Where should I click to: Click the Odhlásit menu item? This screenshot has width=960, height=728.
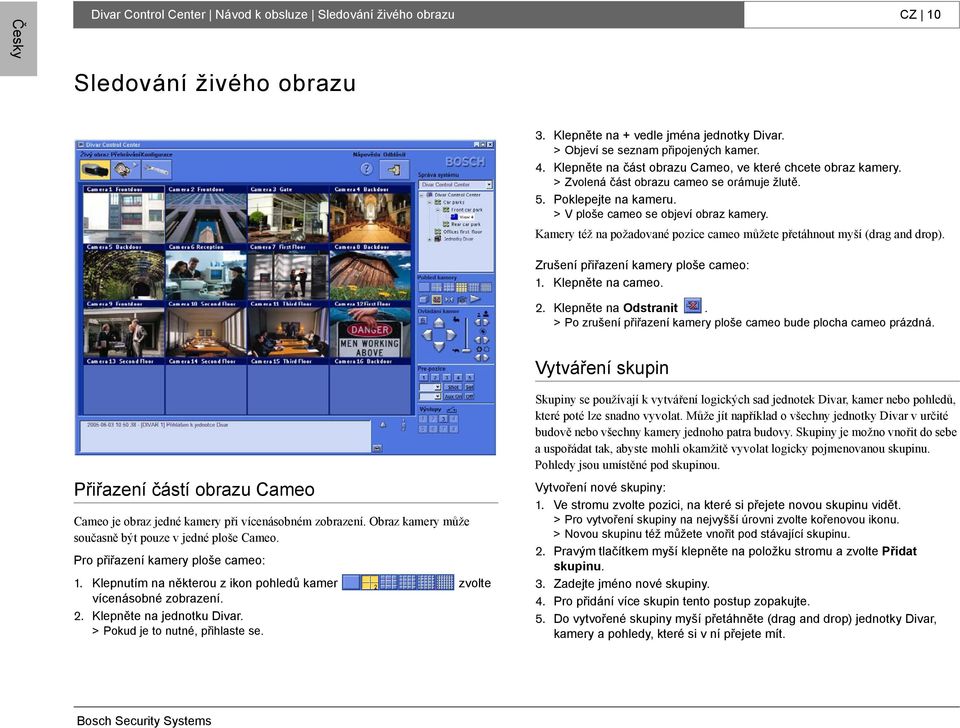click(x=394, y=155)
